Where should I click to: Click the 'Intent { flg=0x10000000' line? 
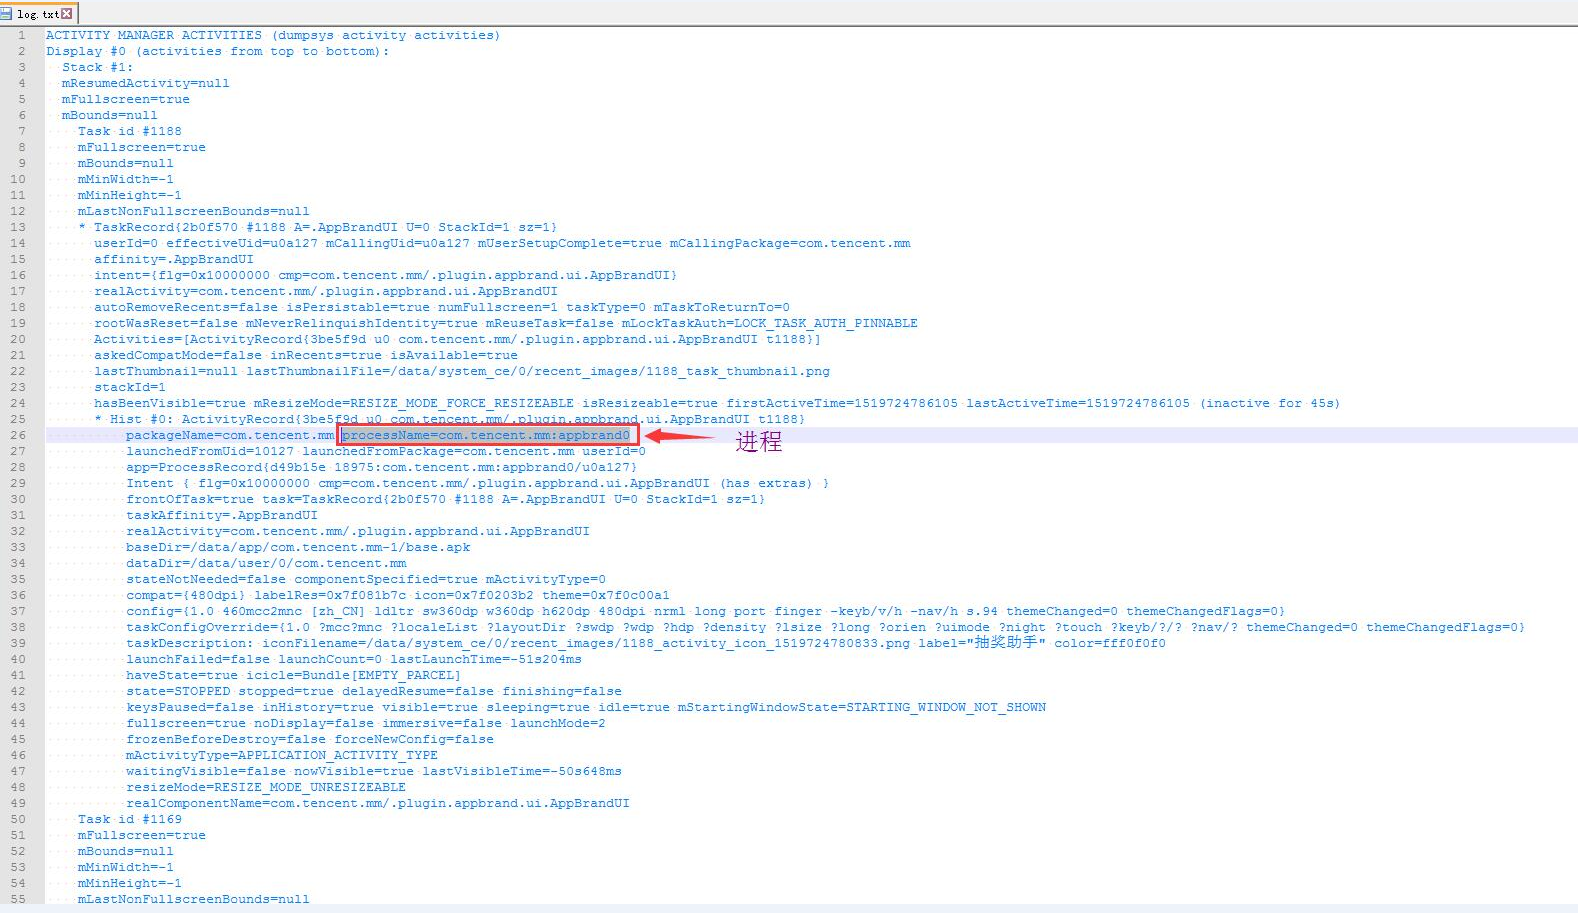[477, 483]
